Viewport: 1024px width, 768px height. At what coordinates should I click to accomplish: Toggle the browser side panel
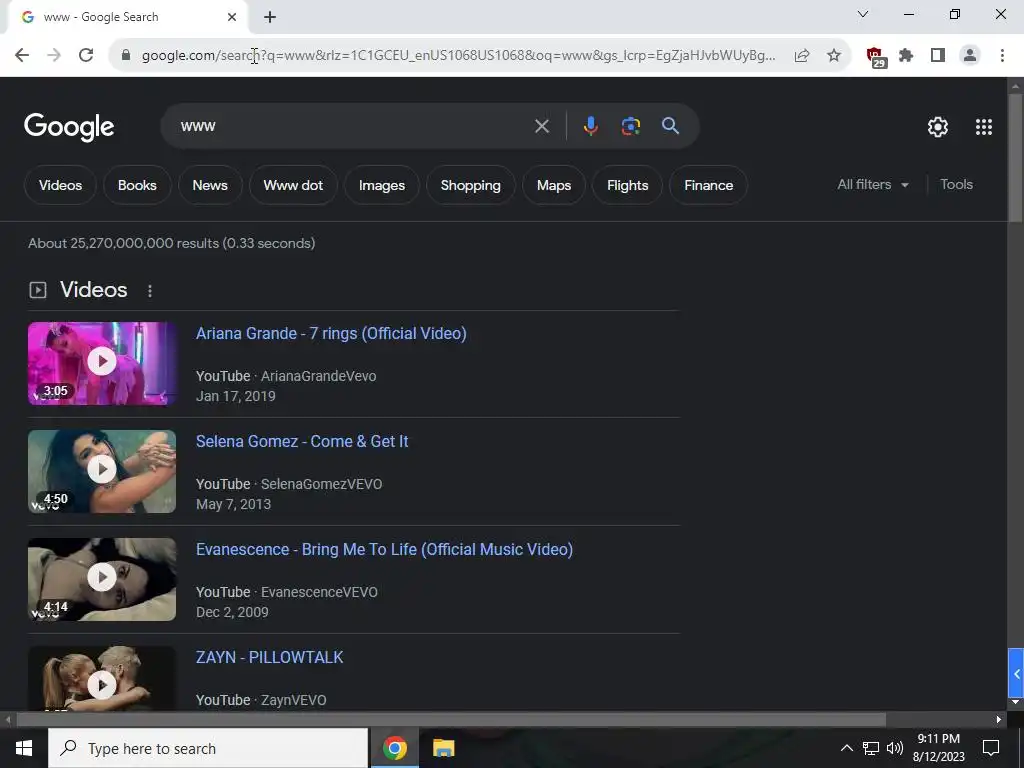[938, 56]
